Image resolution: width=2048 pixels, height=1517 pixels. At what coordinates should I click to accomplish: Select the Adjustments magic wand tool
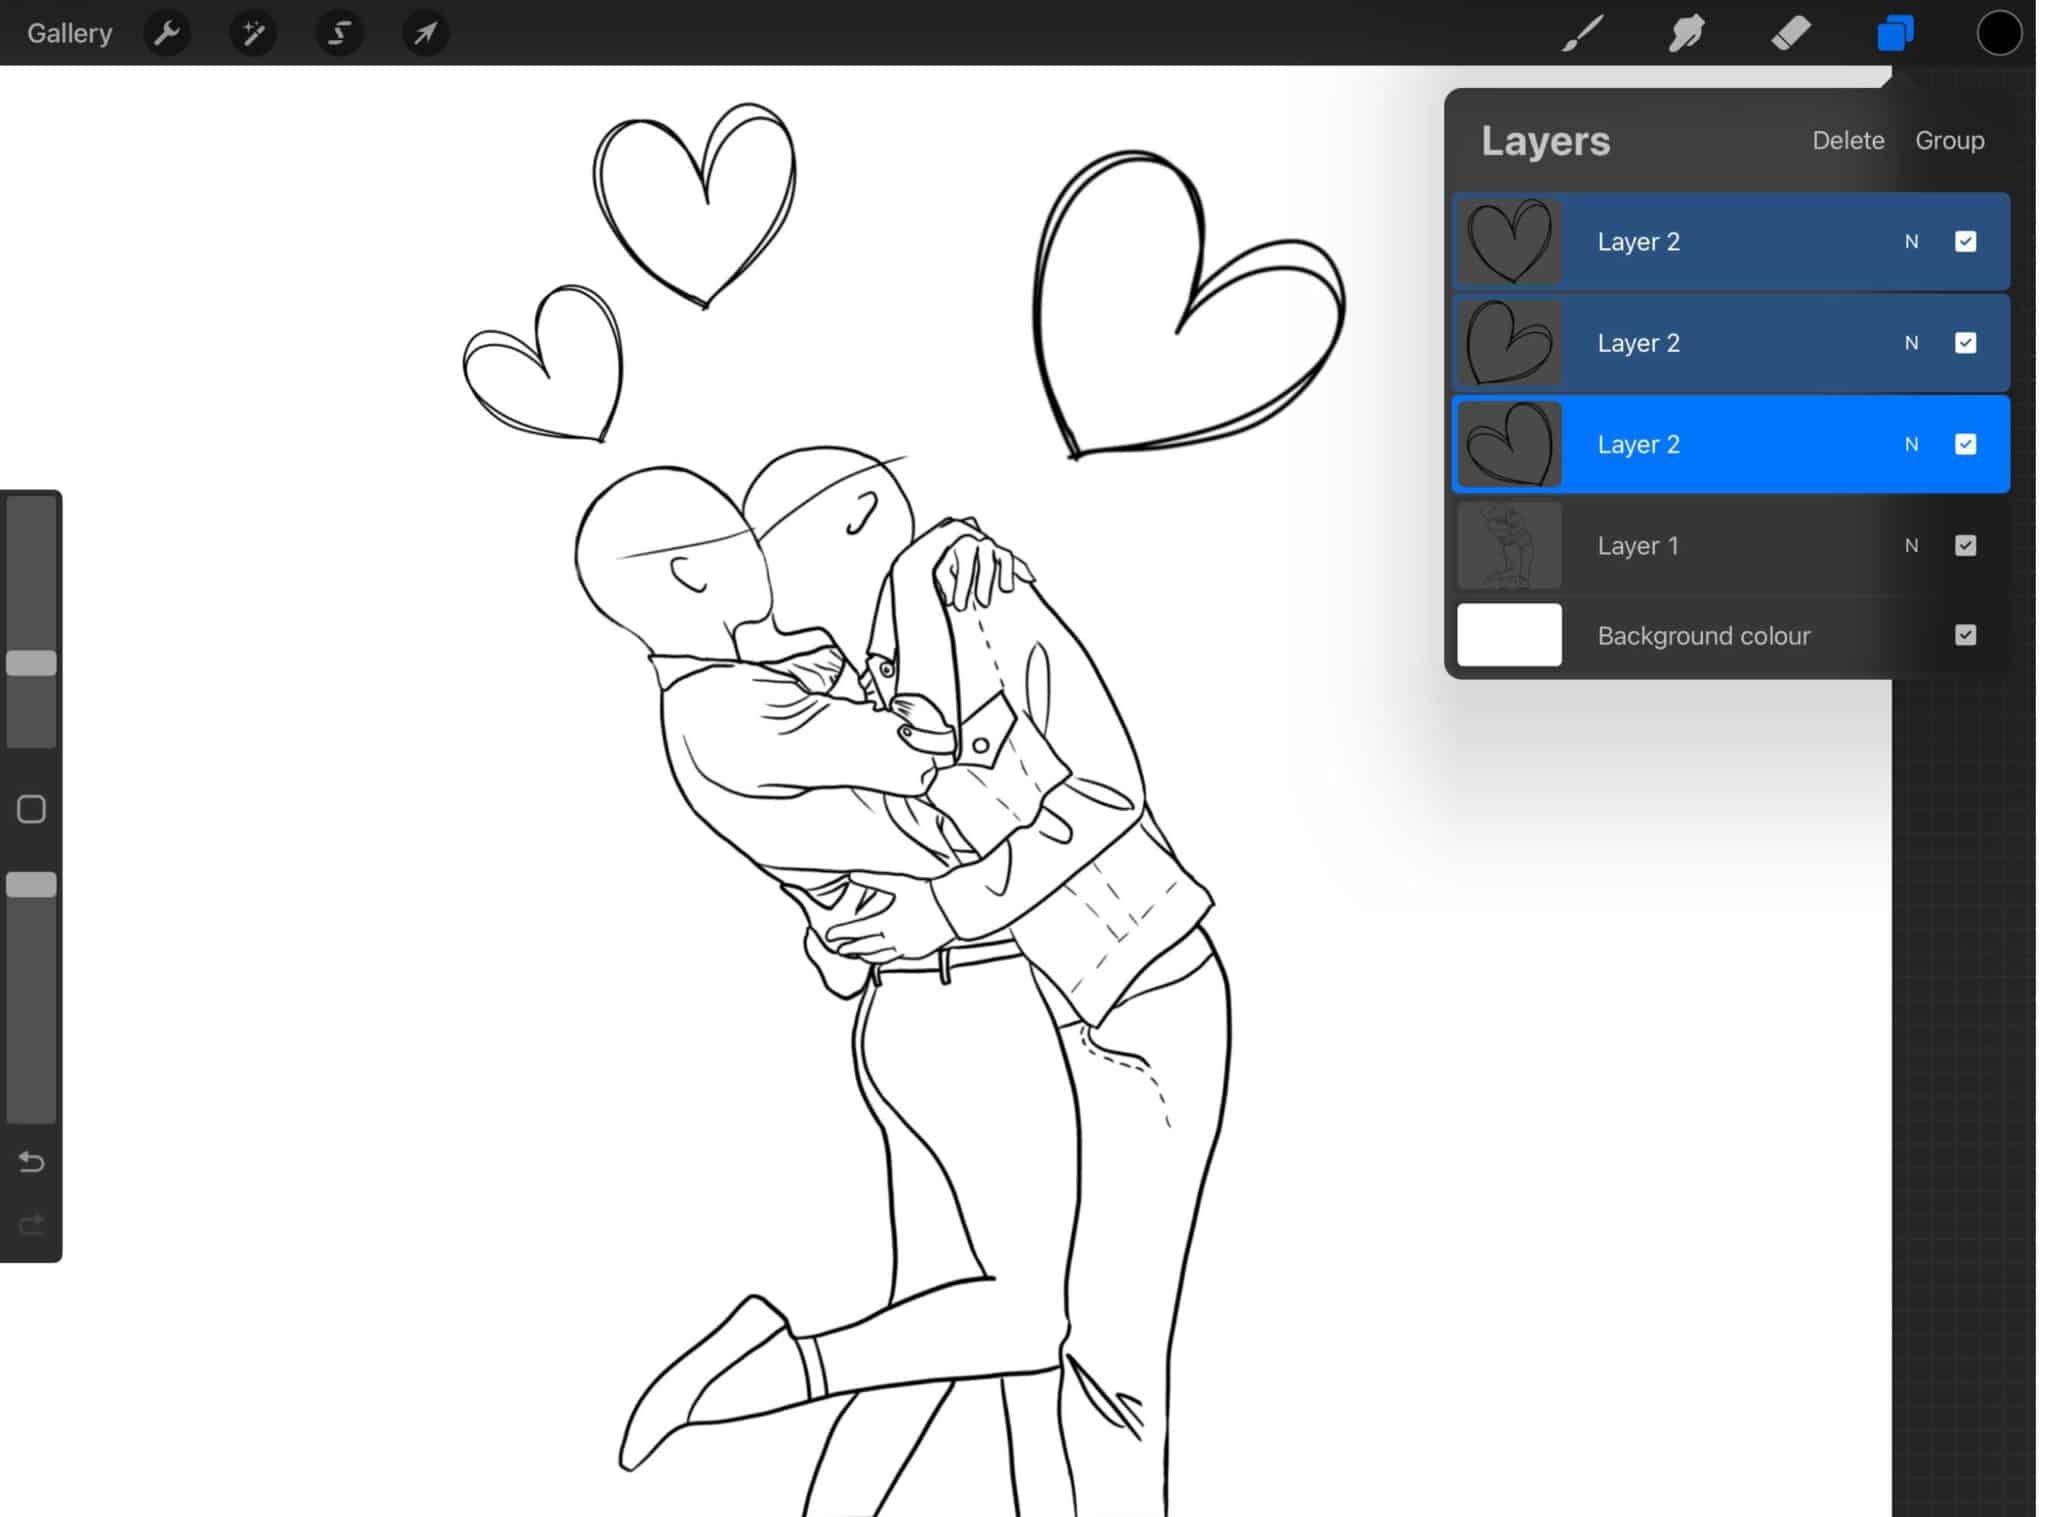[x=253, y=33]
